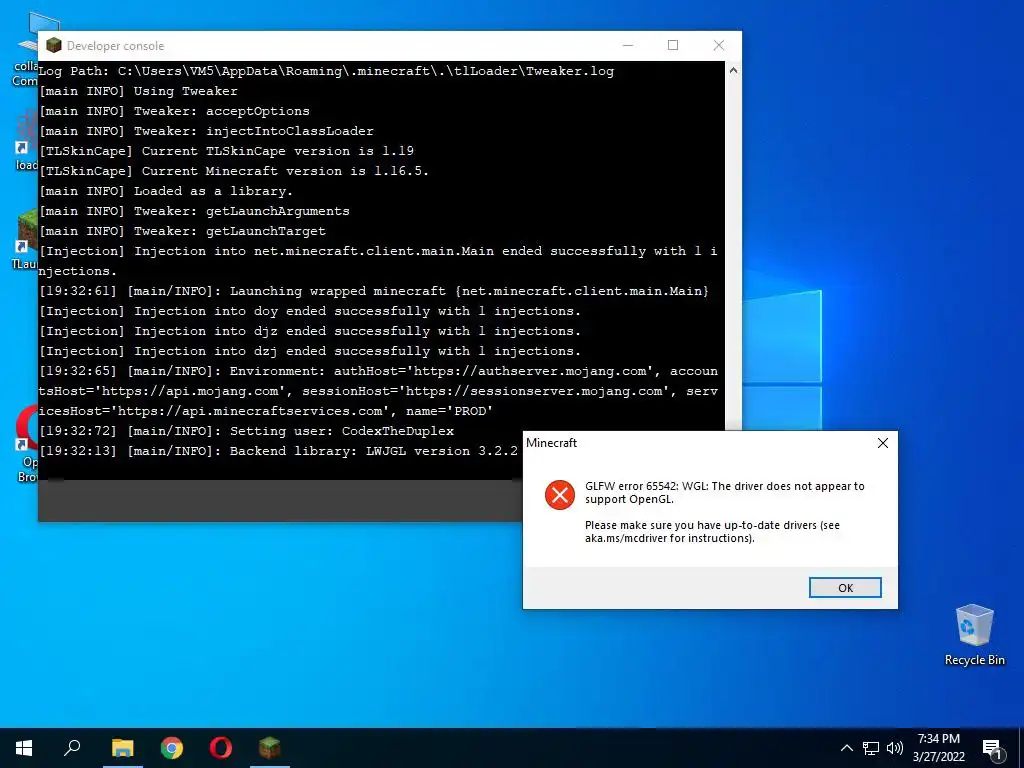1024x768 pixels.
Task: Click the 'Backend library: LWJGL version' line
Action: coord(278,451)
